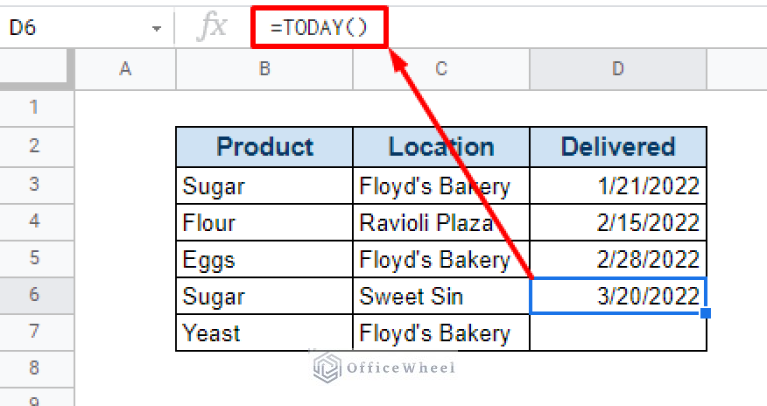Click the fx function icon
The width and height of the screenshot is (767, 406).
[x=211, y=27]
